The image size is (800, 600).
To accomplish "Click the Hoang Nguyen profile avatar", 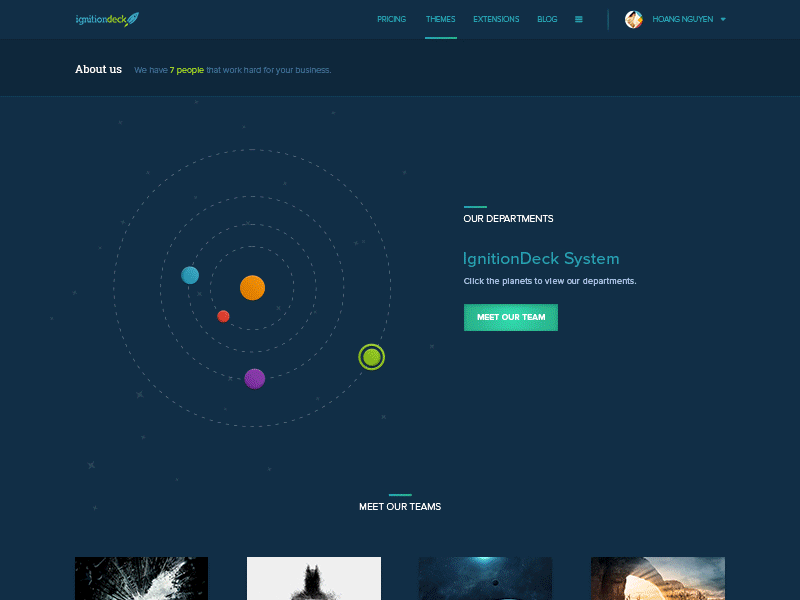I will pyautogui.click(x=634, y=18).
